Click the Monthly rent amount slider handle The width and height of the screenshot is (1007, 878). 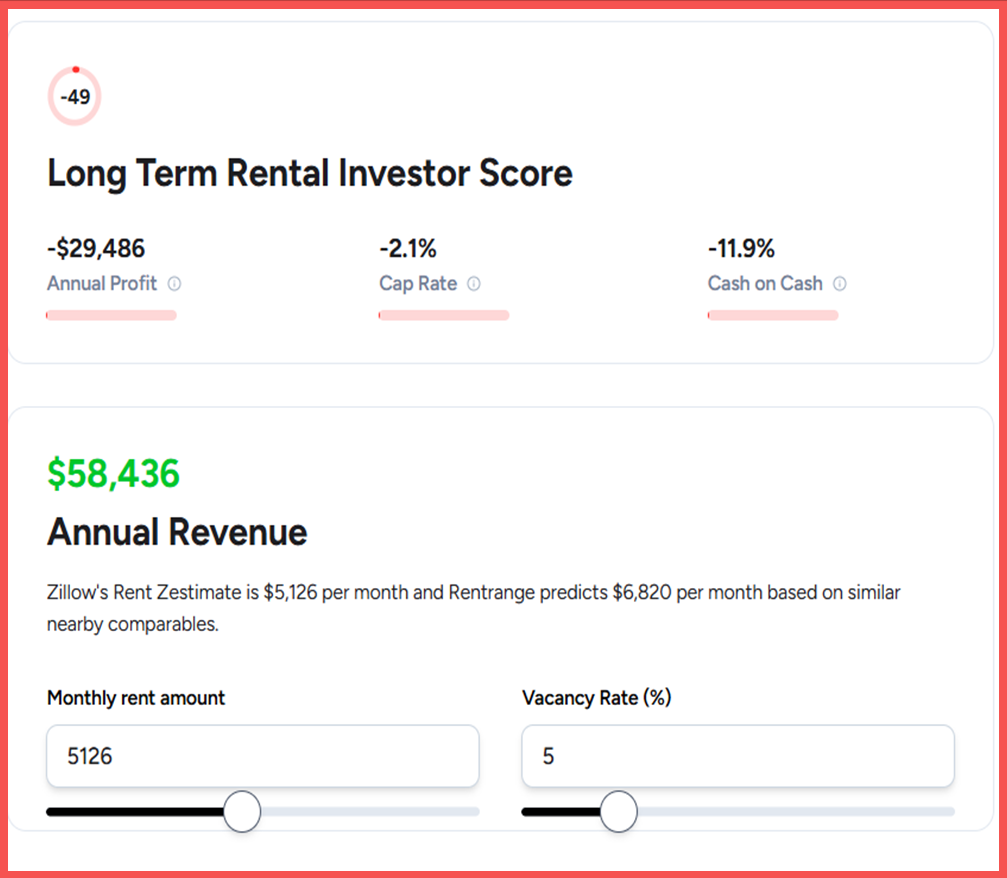(242, 812)
